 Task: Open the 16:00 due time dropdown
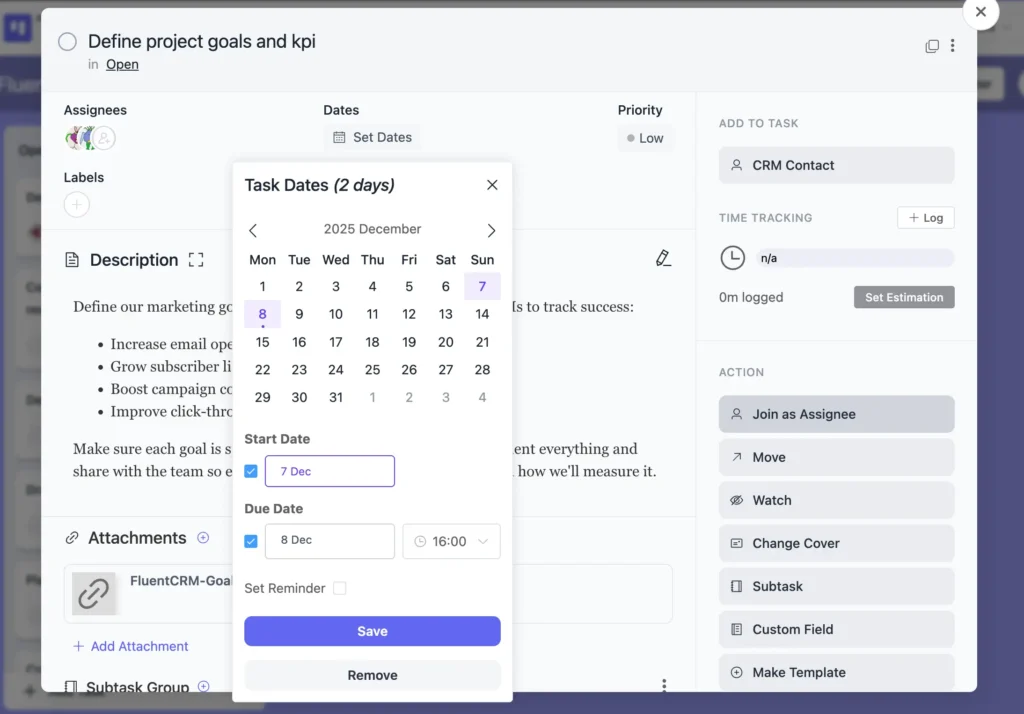click(x=451, y=541)
